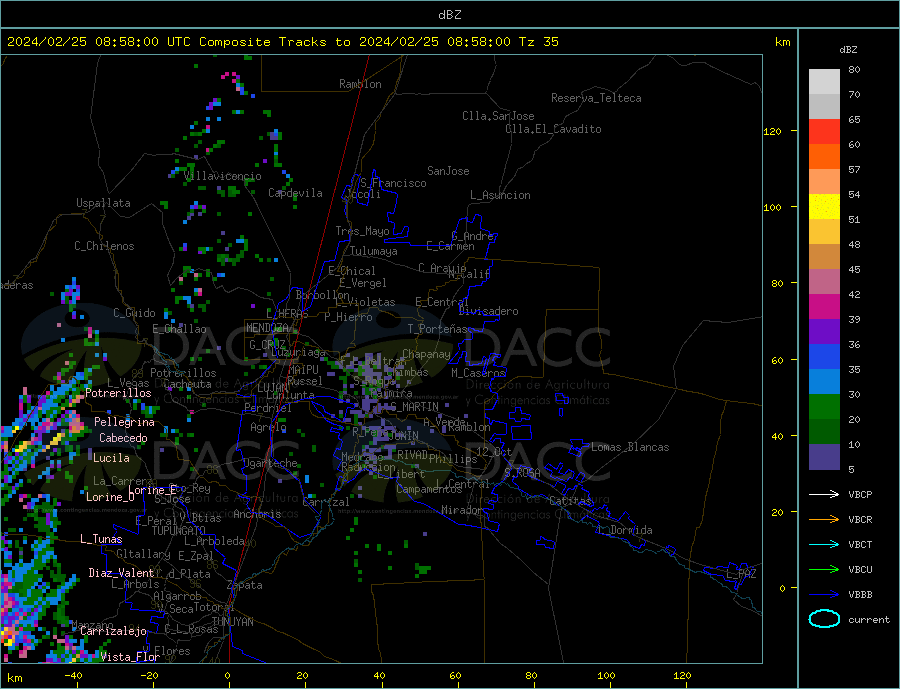Click the Ugarteche map label

coord(270,463)
